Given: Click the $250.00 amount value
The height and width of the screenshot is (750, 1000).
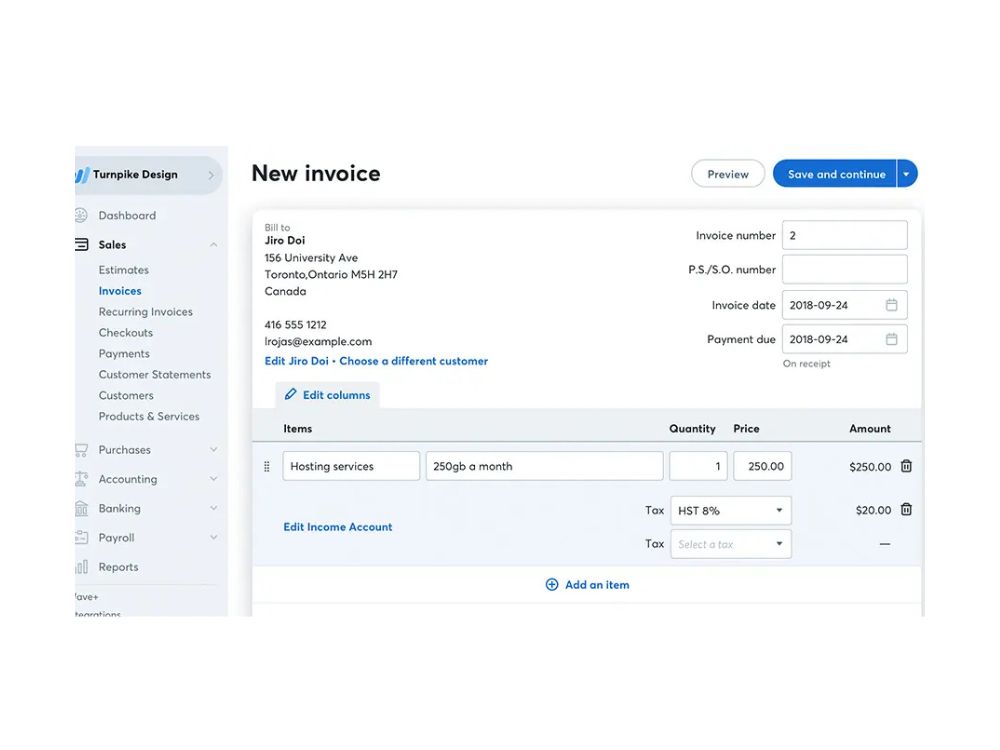Looking at the screenshot, I should tap(870, 467).
